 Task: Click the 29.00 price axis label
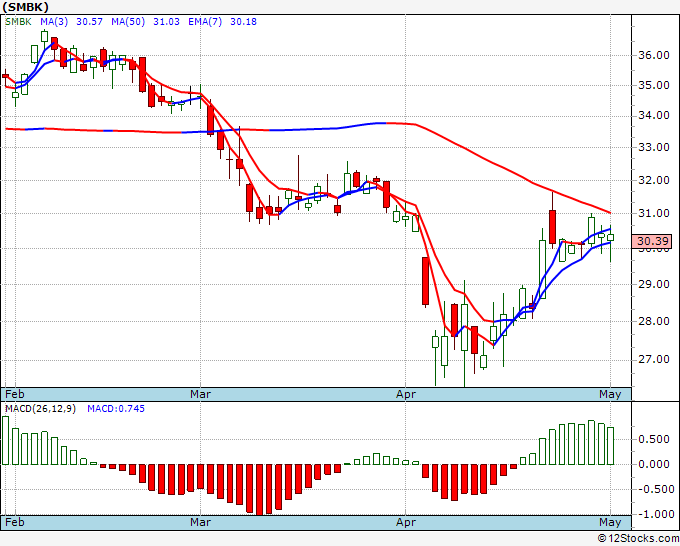[654, 284]
